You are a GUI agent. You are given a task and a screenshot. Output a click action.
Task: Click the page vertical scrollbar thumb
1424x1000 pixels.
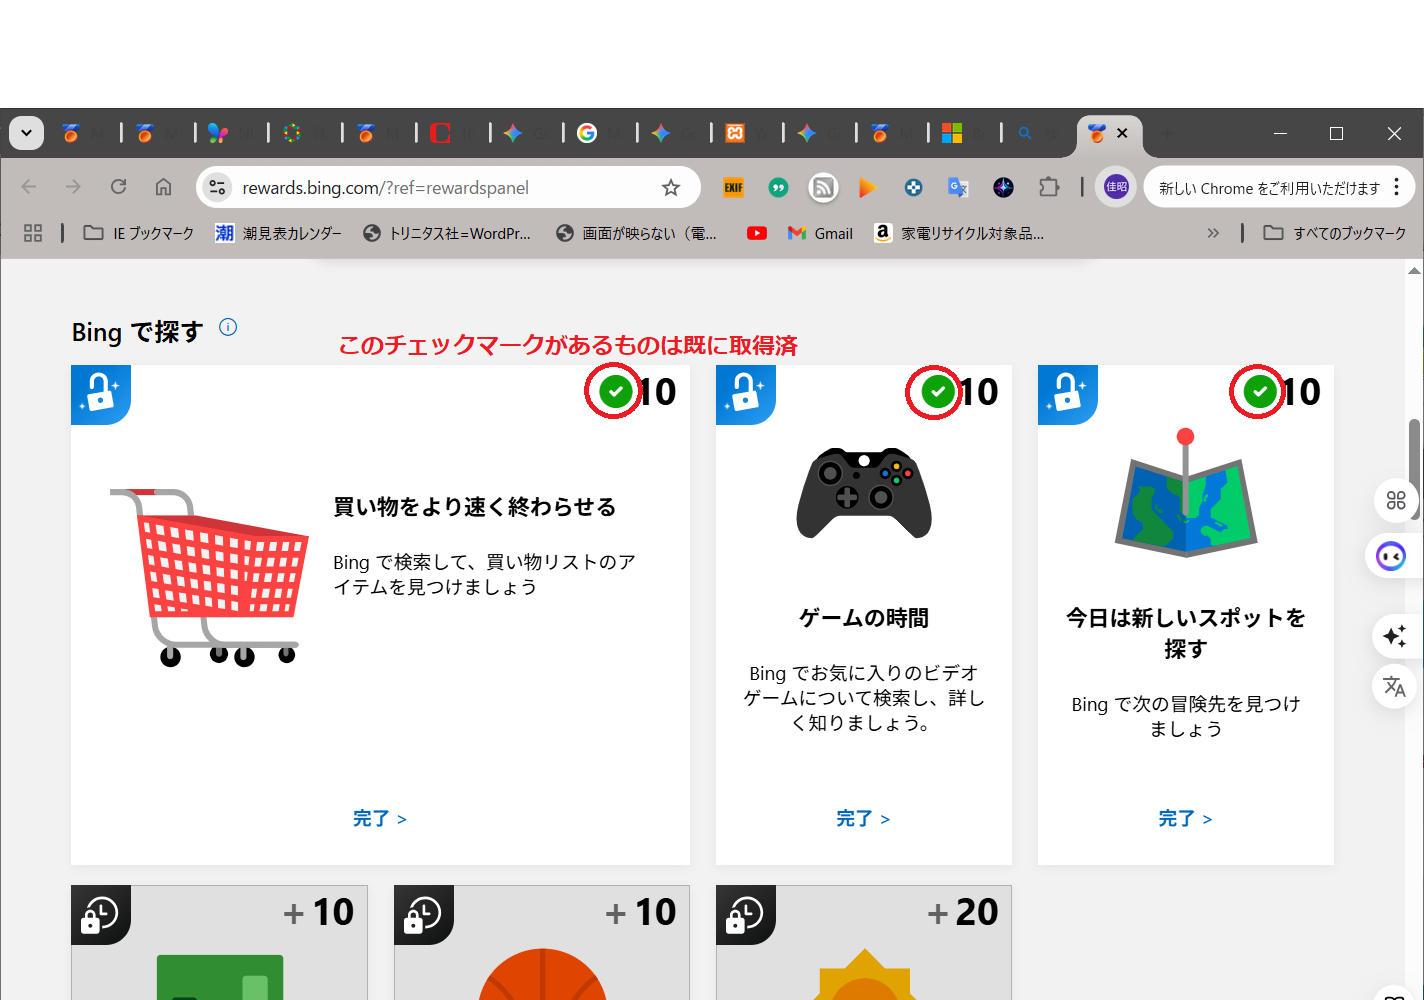(1415, 470)
